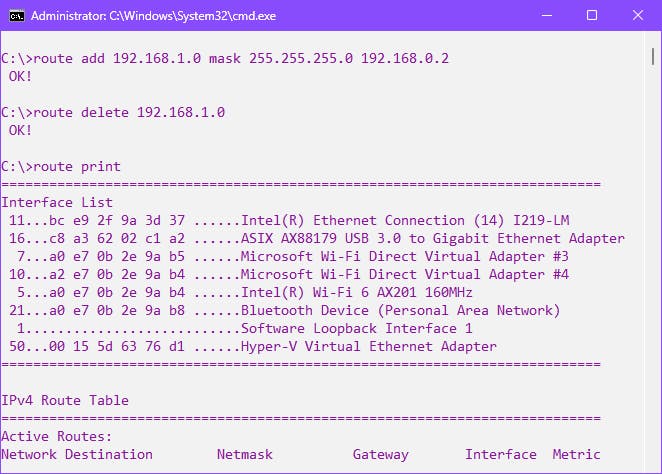Click the 'IPv4 Route Table' heading
Screen dimensions: 662x474
tap(65, 400)
